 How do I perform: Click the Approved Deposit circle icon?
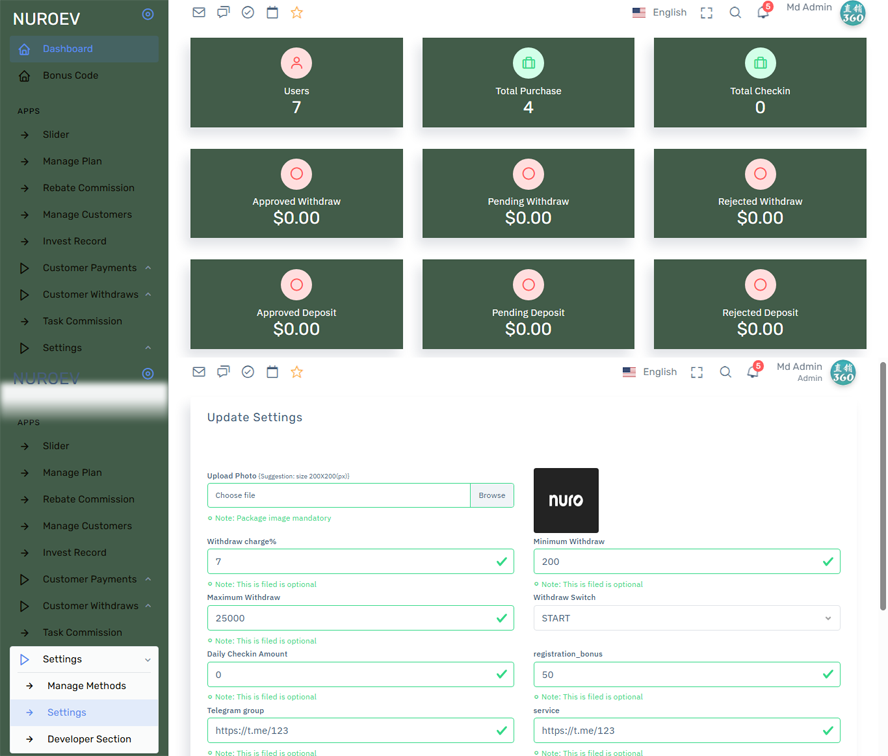point(296,285)
